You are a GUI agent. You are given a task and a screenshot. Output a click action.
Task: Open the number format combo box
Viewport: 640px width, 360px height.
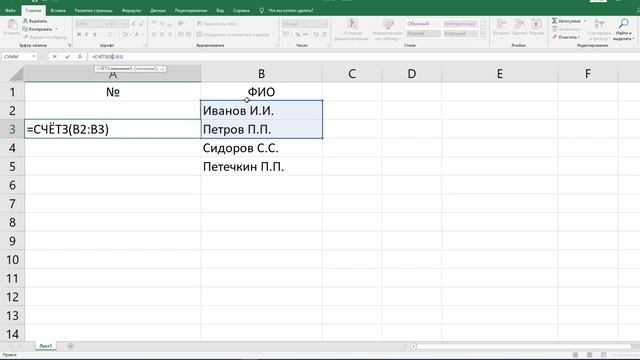(x=304, y=24)
